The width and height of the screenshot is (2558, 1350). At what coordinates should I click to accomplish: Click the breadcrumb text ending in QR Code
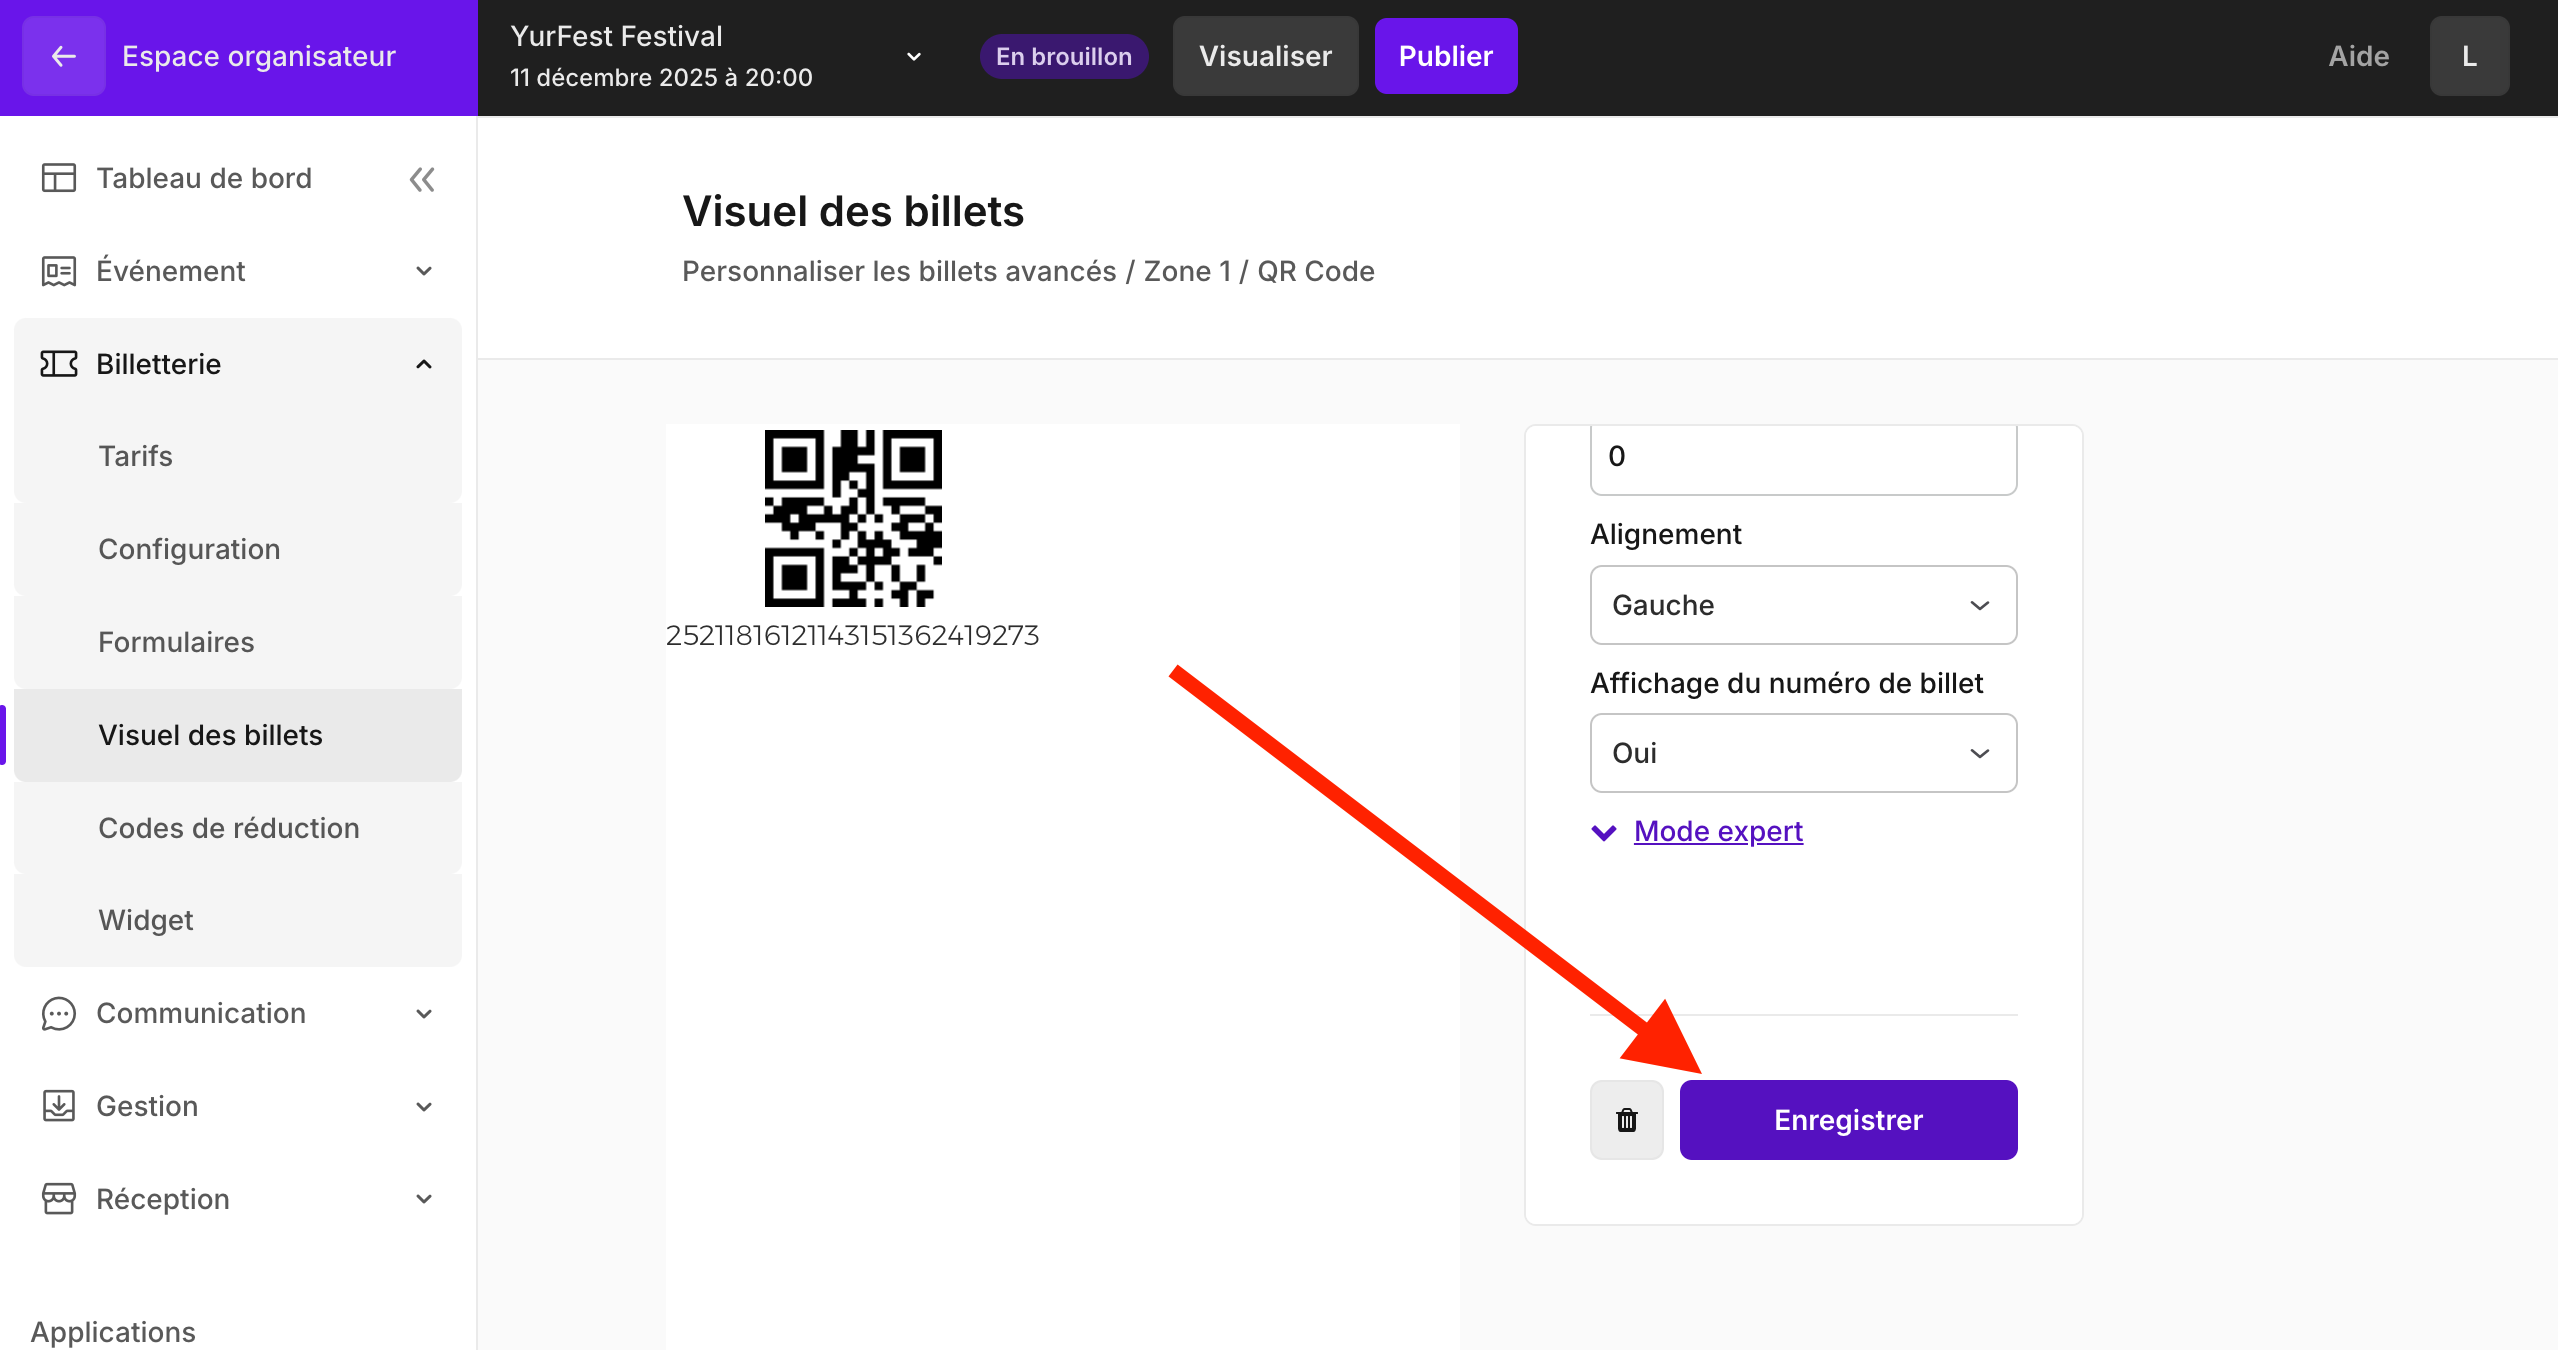1028,271
